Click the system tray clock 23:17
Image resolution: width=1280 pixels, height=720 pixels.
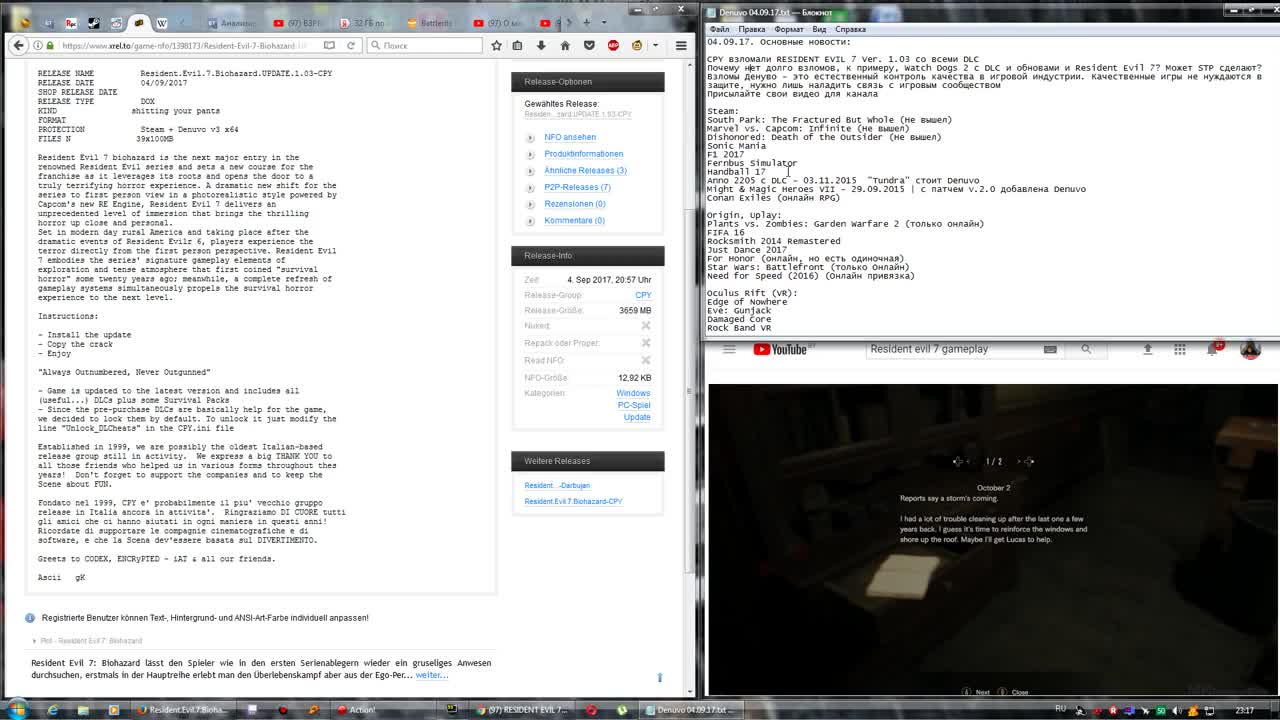coord(1245,710)
